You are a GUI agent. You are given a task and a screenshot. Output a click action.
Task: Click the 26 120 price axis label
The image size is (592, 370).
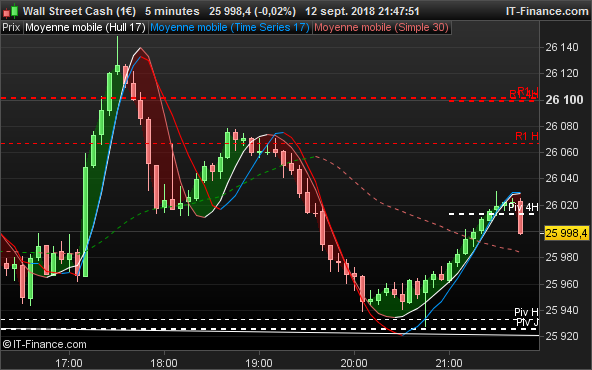pos(562,73)
